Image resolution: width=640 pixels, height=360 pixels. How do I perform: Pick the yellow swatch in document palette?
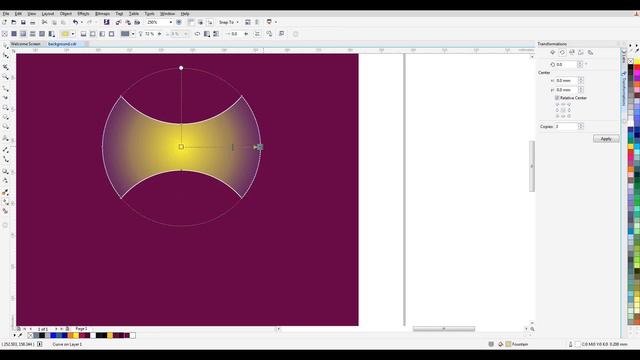tap(76, 336)
